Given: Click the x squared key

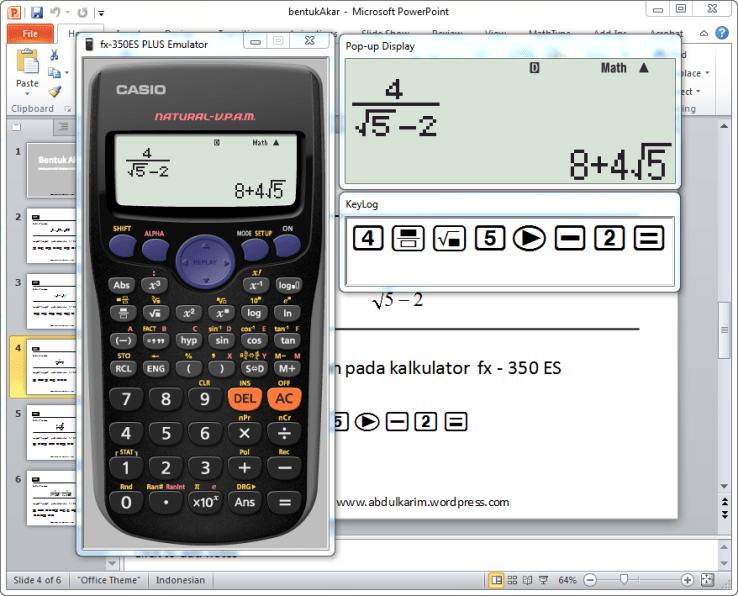Looking at the screenshot, I should coord(189,313).
